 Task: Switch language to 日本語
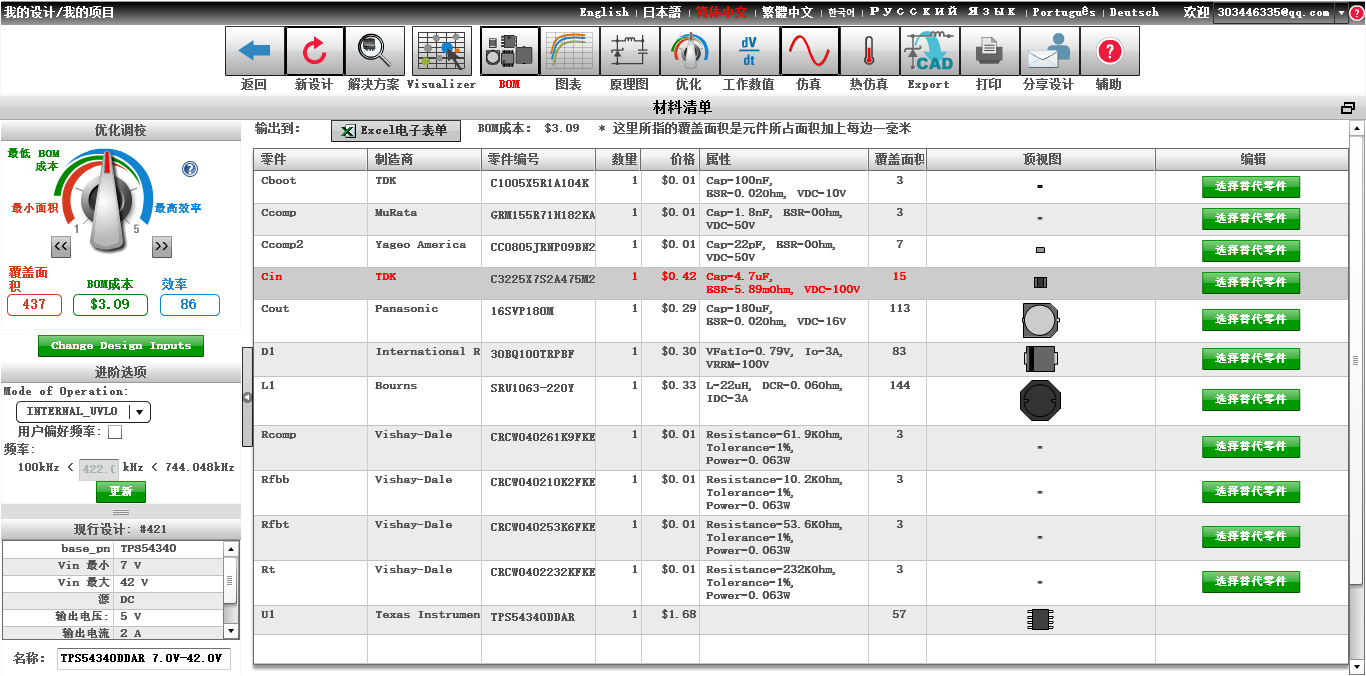pyautogui.click(x=661, y=12)
